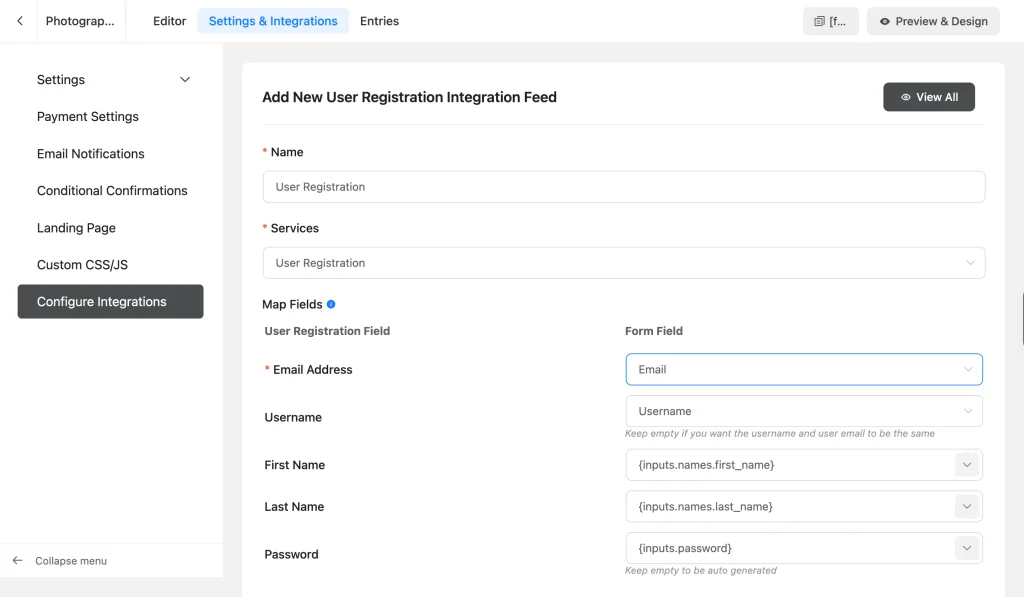The image size is (1024, 597).
Task: Click the Map Fields info icon
Action: click(x=331, y=304)
